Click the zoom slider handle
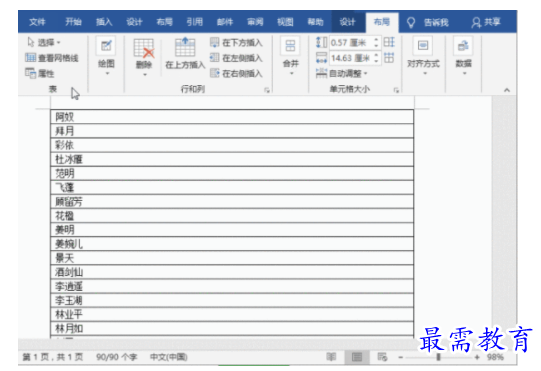This screenshot has width=541, height=371. pyautogui.click(x=438, y=357)
